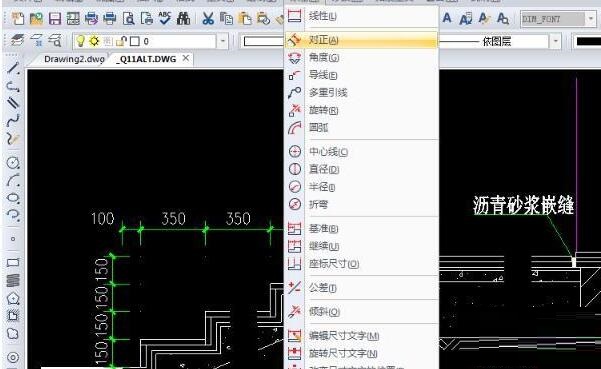Viewport: 601px width, 369px height.
Task: Select the Ellipse draw tool
Action: tap(13, 198)
